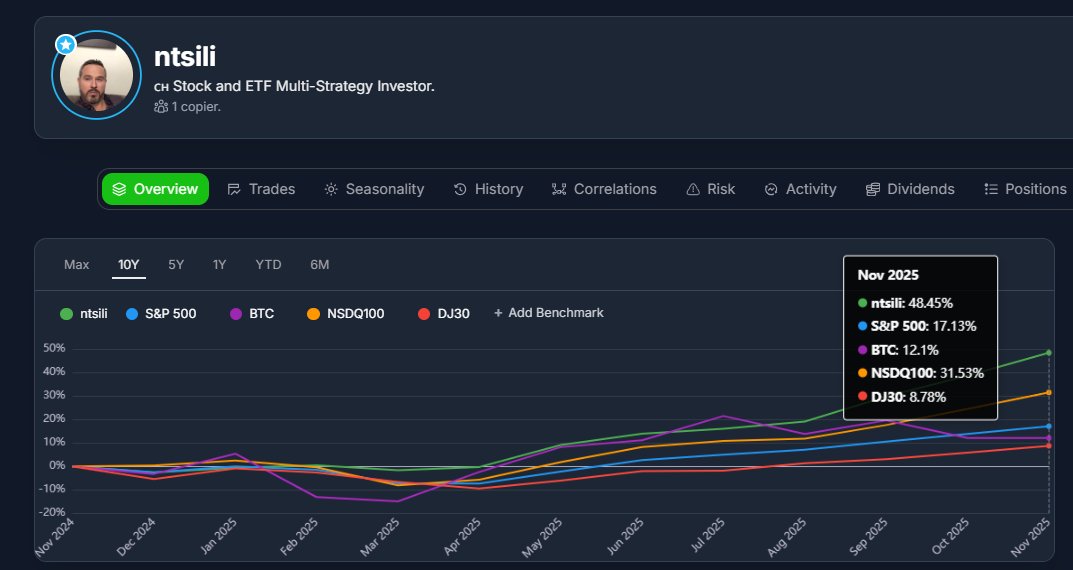Click the warning triangle icon beside Risk
1073x570 pixels.
[x=693, y=190]
